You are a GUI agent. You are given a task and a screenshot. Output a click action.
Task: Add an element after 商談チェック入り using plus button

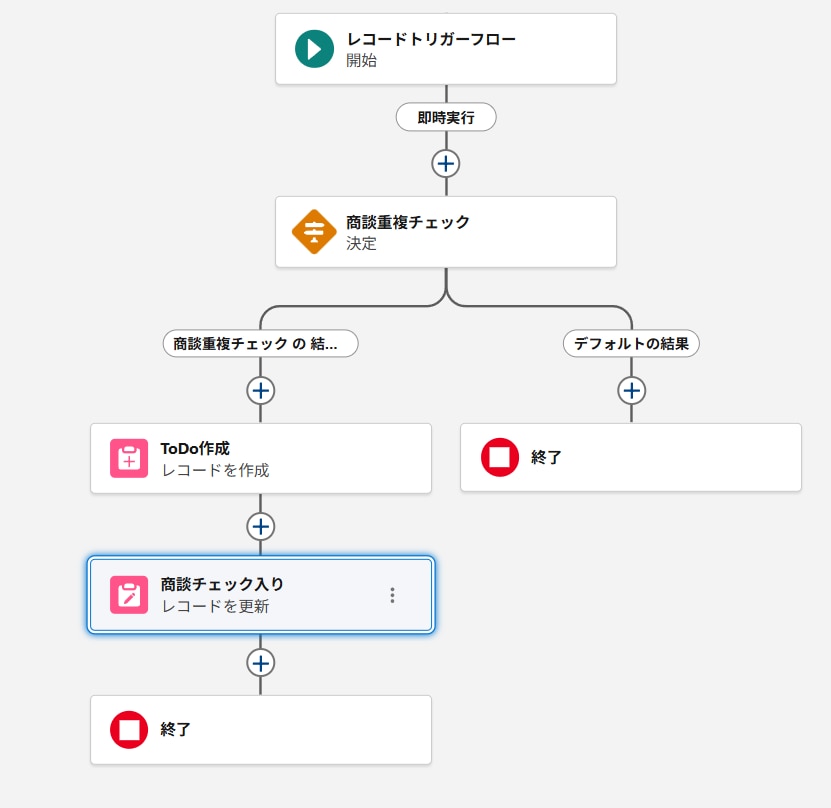[x=260, y=662]
